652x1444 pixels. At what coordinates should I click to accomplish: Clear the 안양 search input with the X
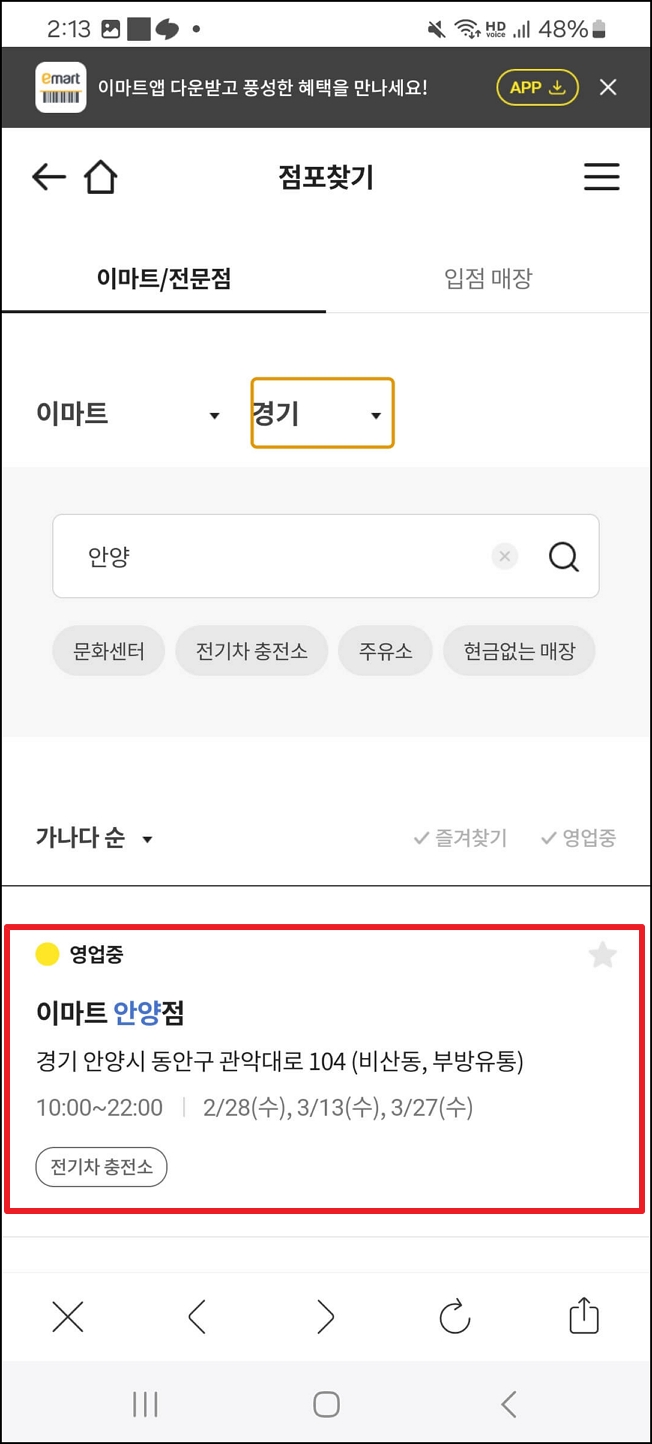[x=505, y=557]
